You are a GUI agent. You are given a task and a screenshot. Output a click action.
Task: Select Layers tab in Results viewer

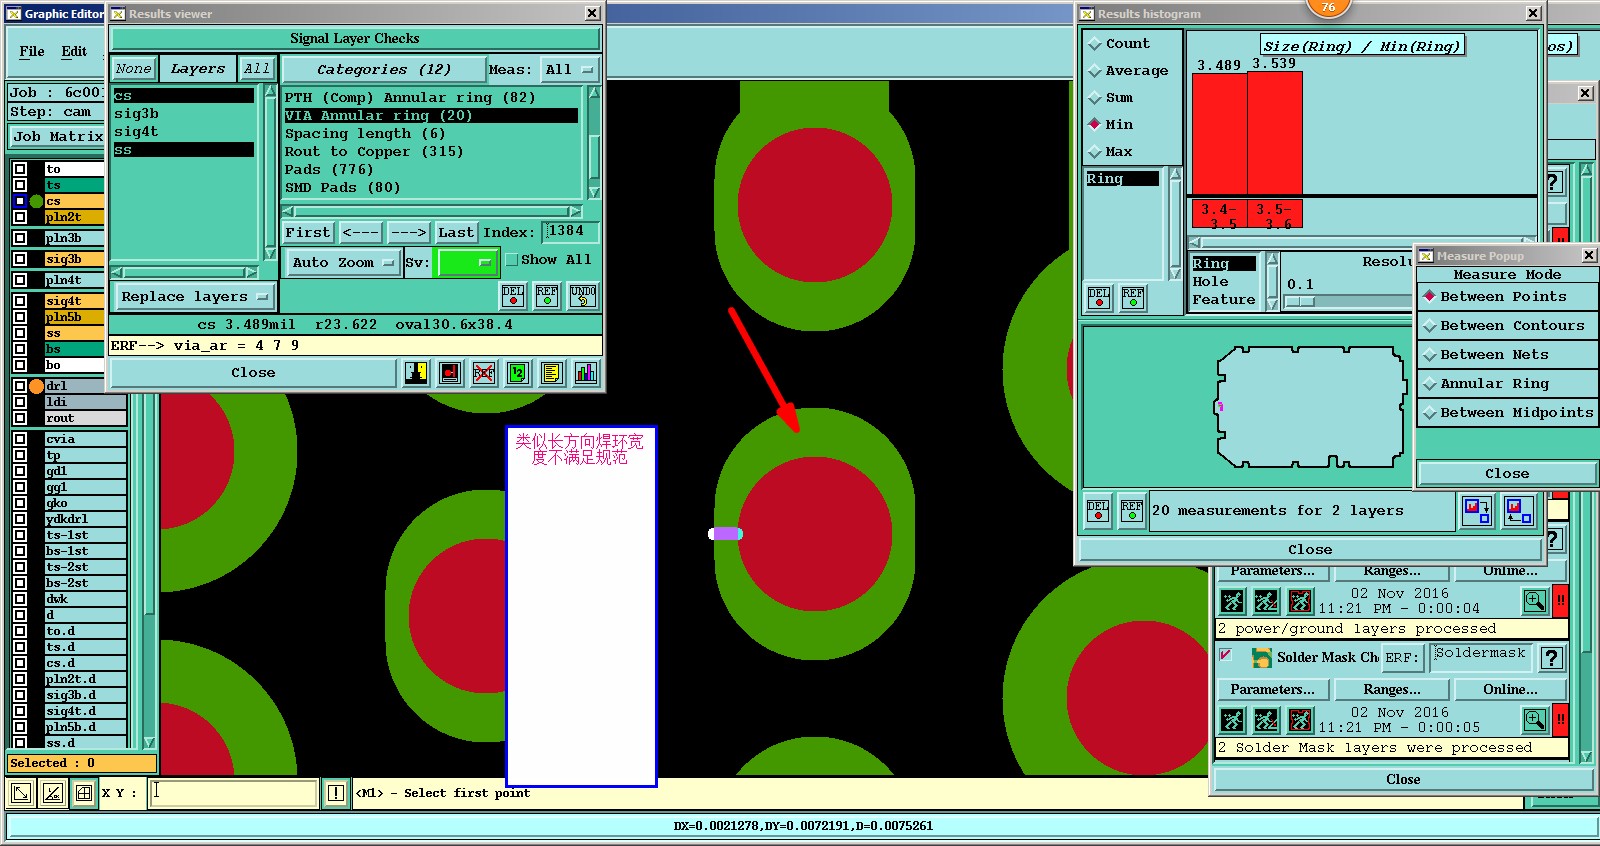(198, 69)
